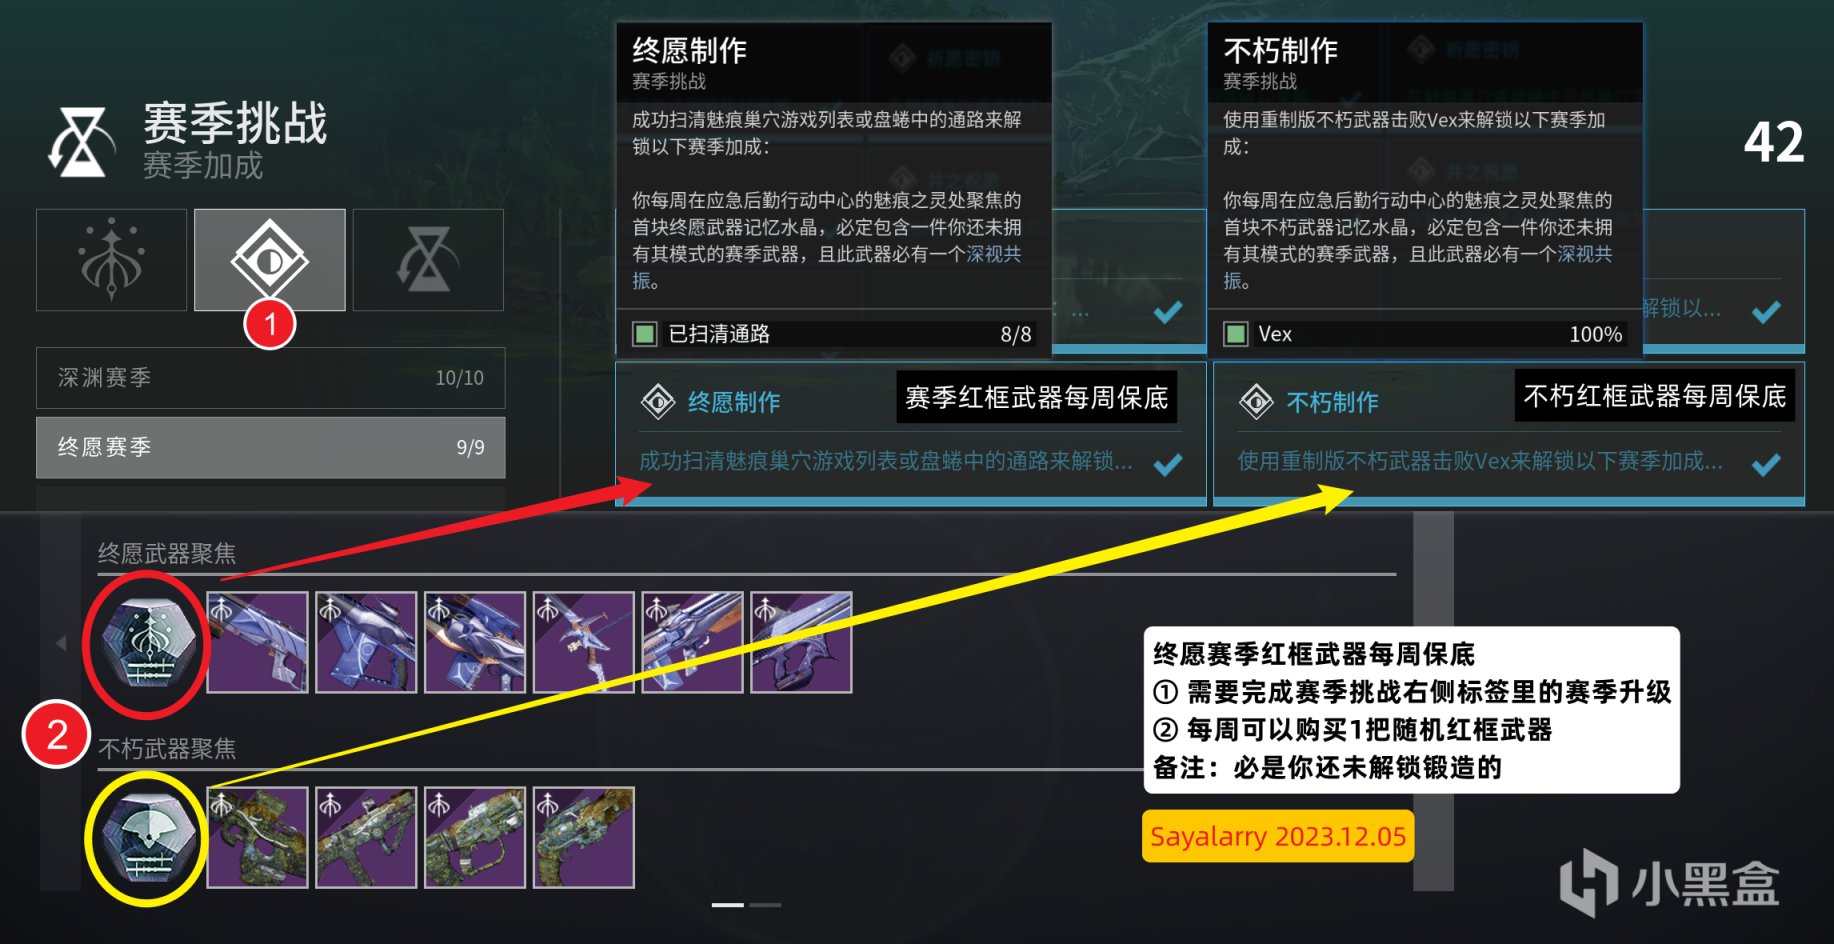1834x944 pixels.
Task: Click the left arrow beside weapon focusing
Action: [61, 643]
